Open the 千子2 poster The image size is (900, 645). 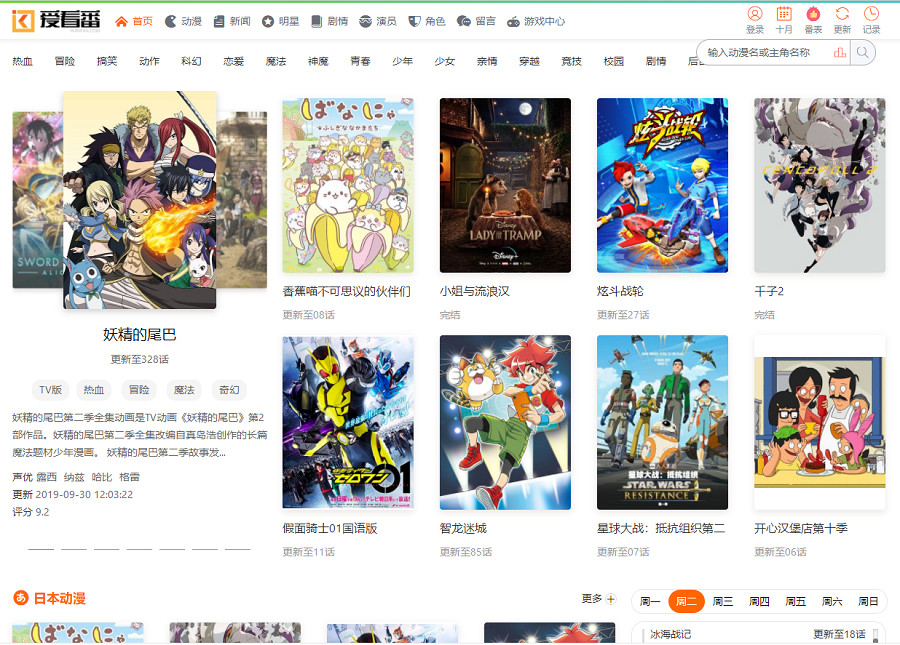click(820, 185)
